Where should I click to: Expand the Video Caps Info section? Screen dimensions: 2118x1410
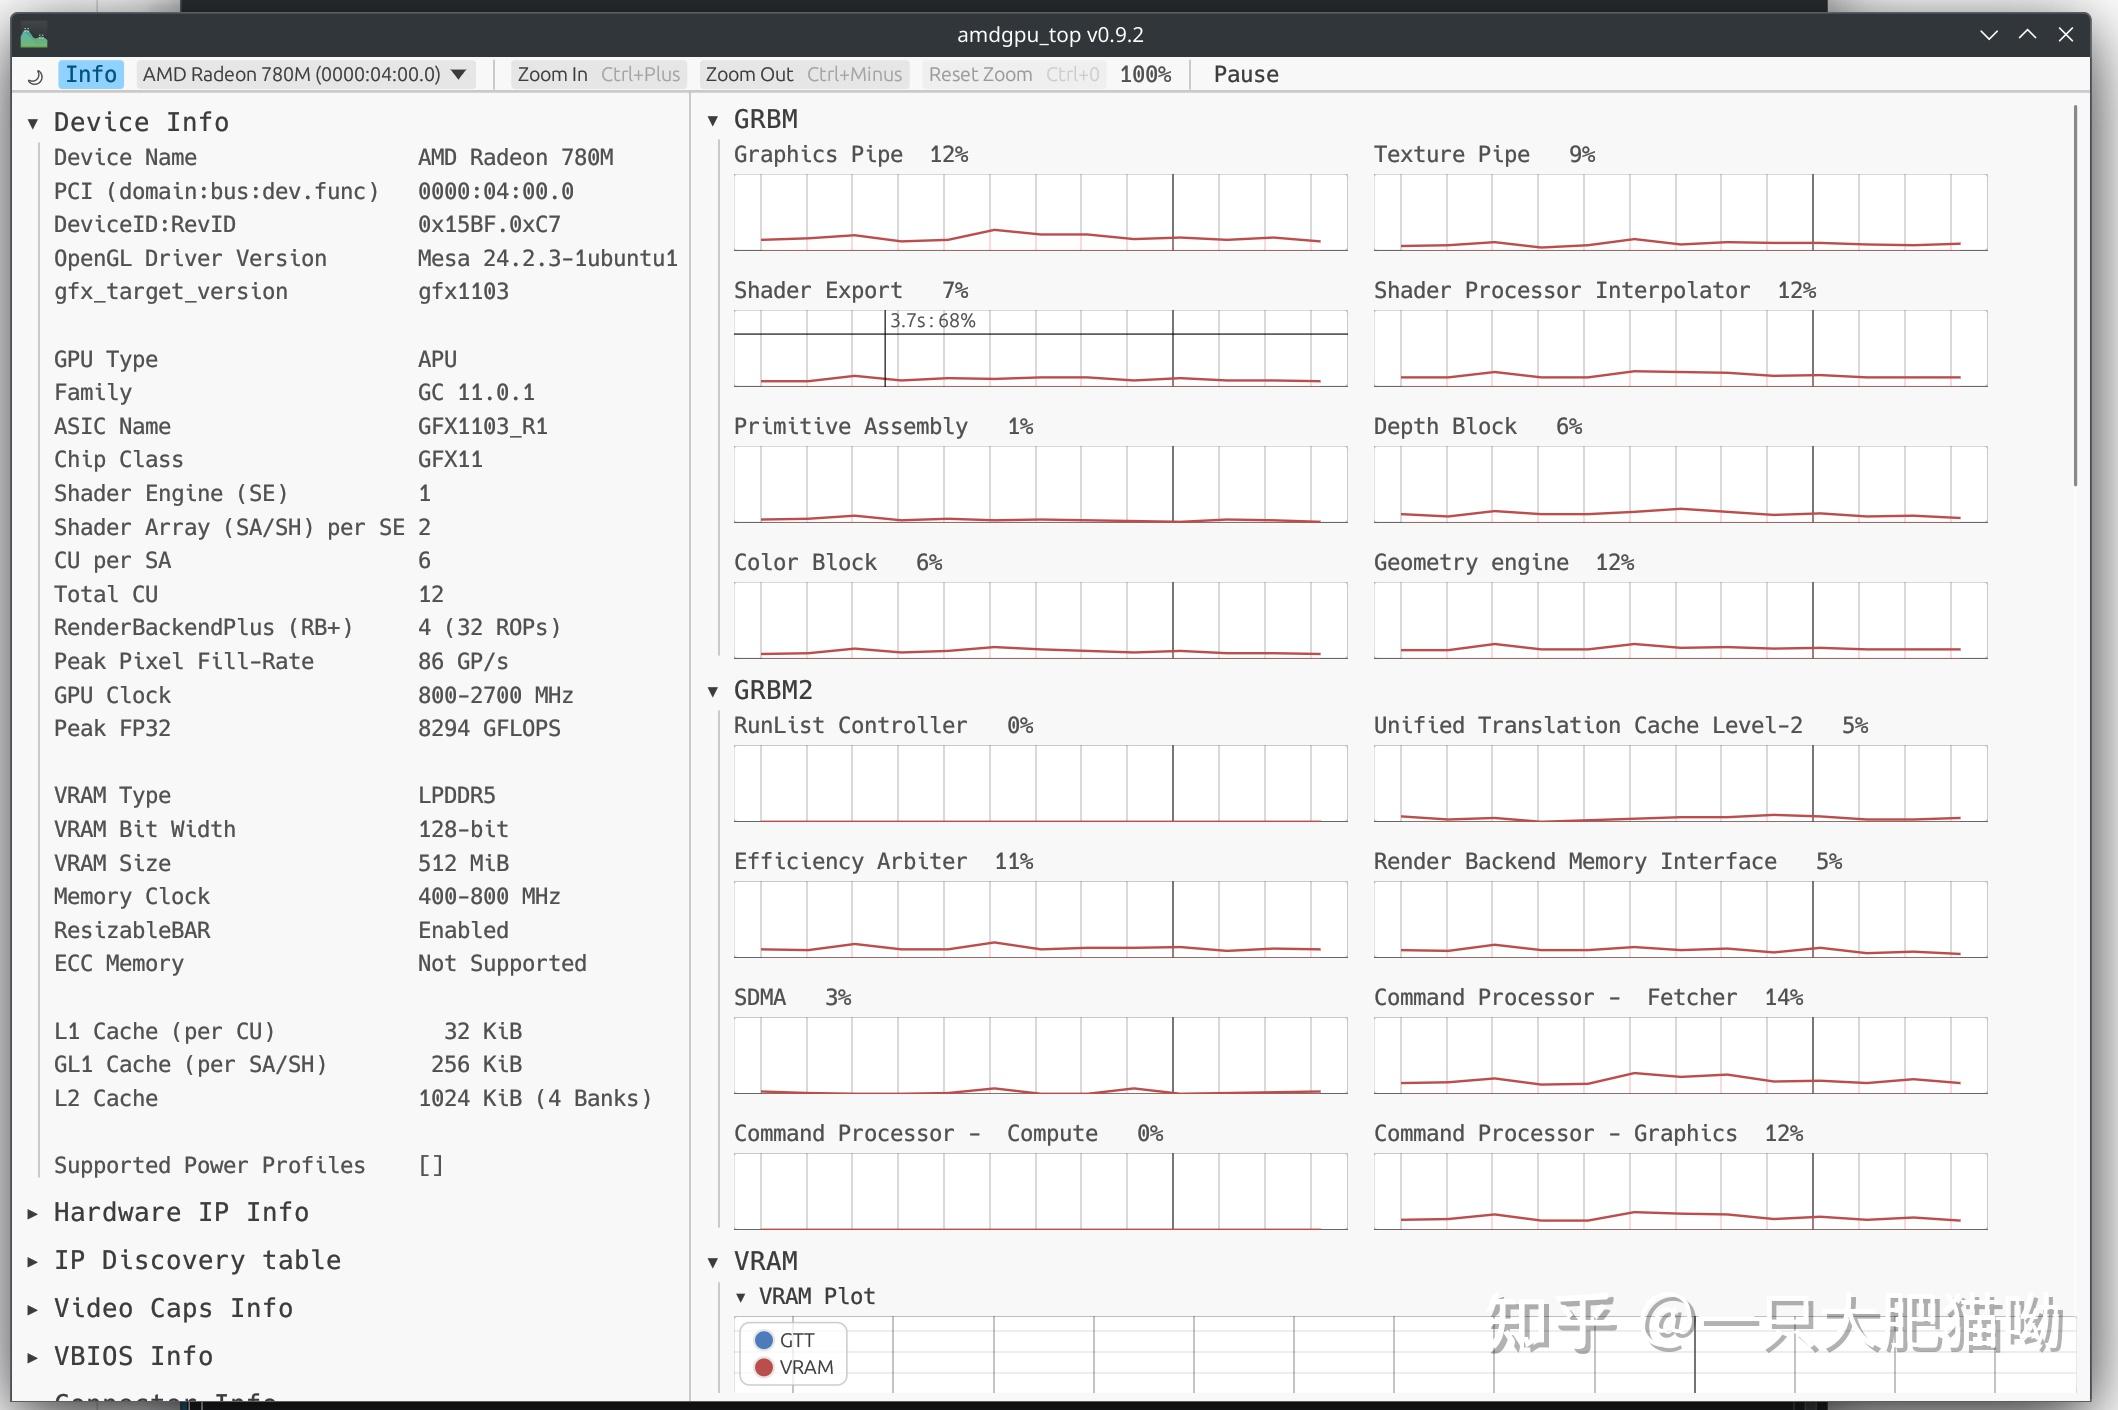click(31, 1308)
